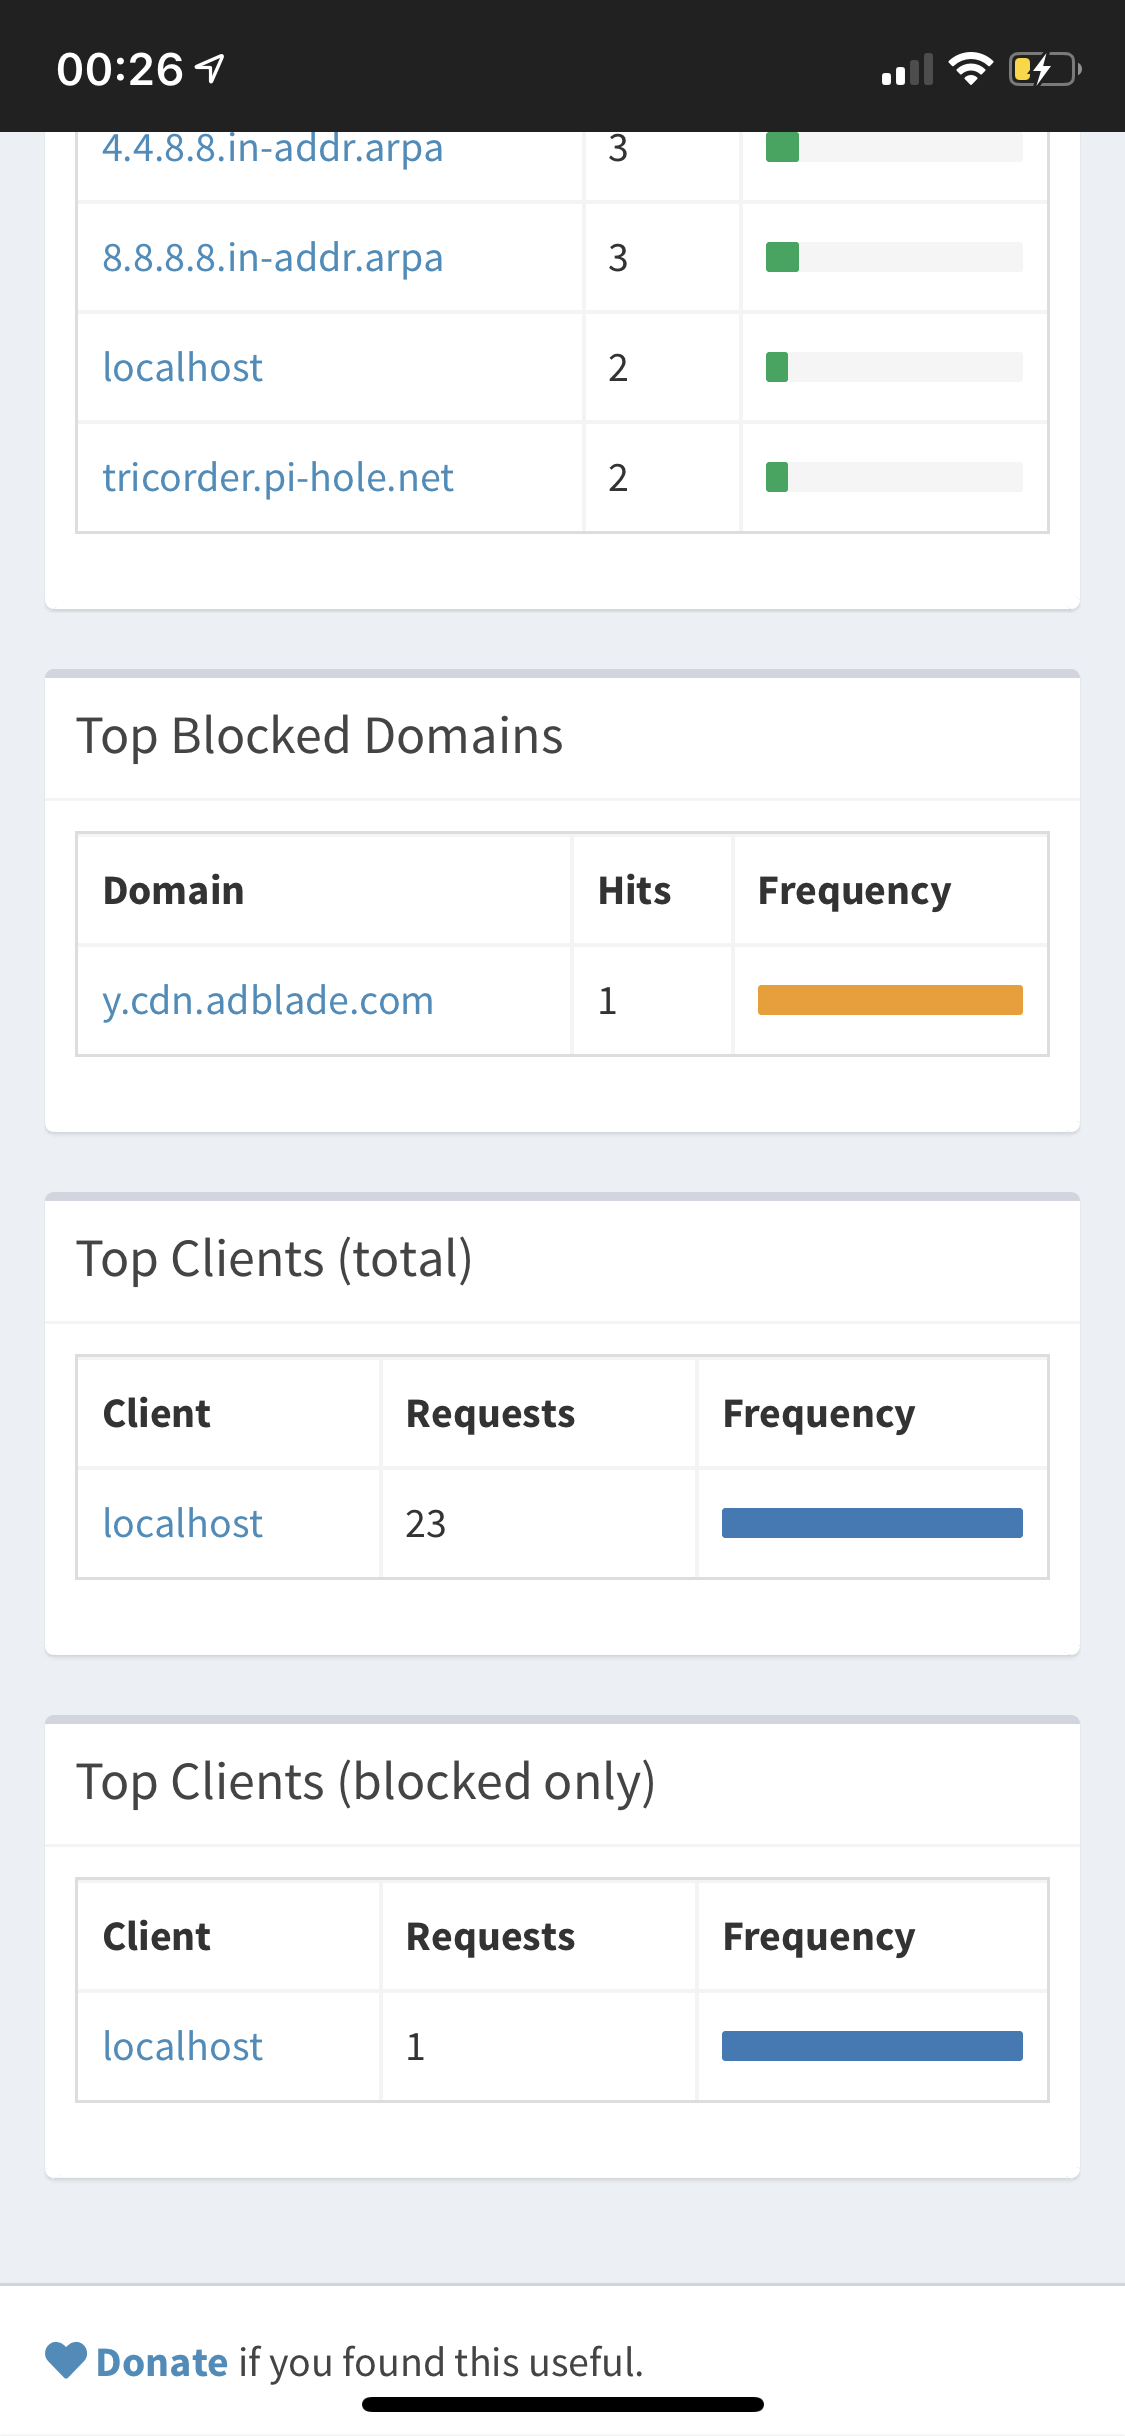Click the blue frequency bar with 23 requests
This screenshot has width=1125, height=2436.
click(872, 1523)
